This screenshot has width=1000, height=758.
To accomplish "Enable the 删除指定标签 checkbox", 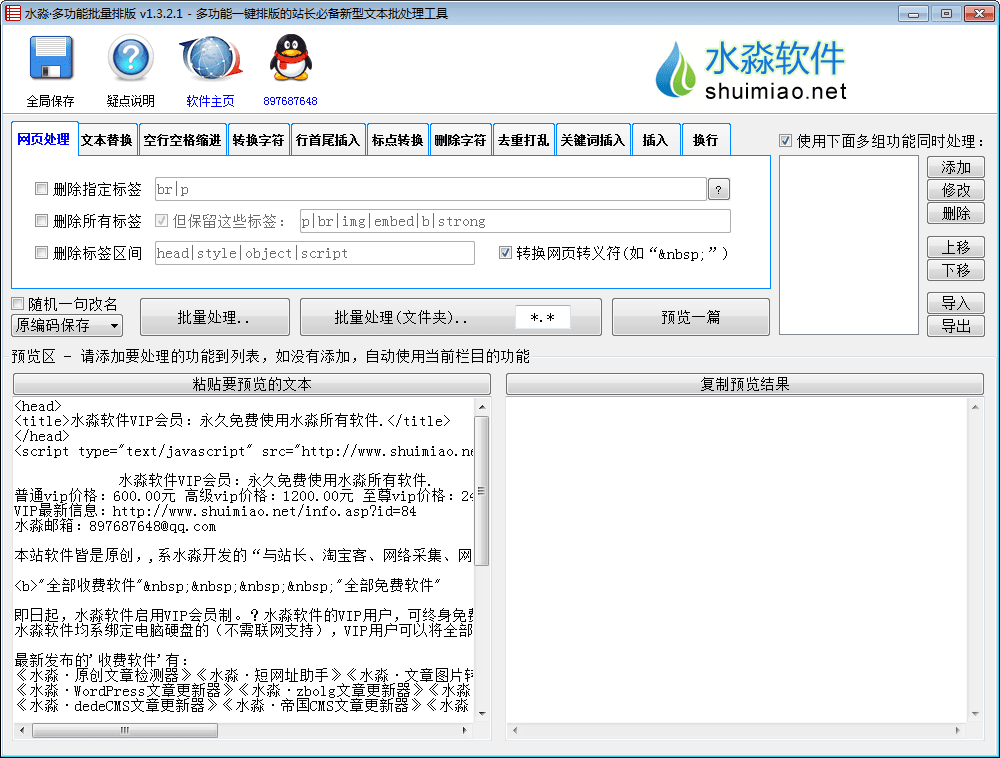I will tap(42, 189).
